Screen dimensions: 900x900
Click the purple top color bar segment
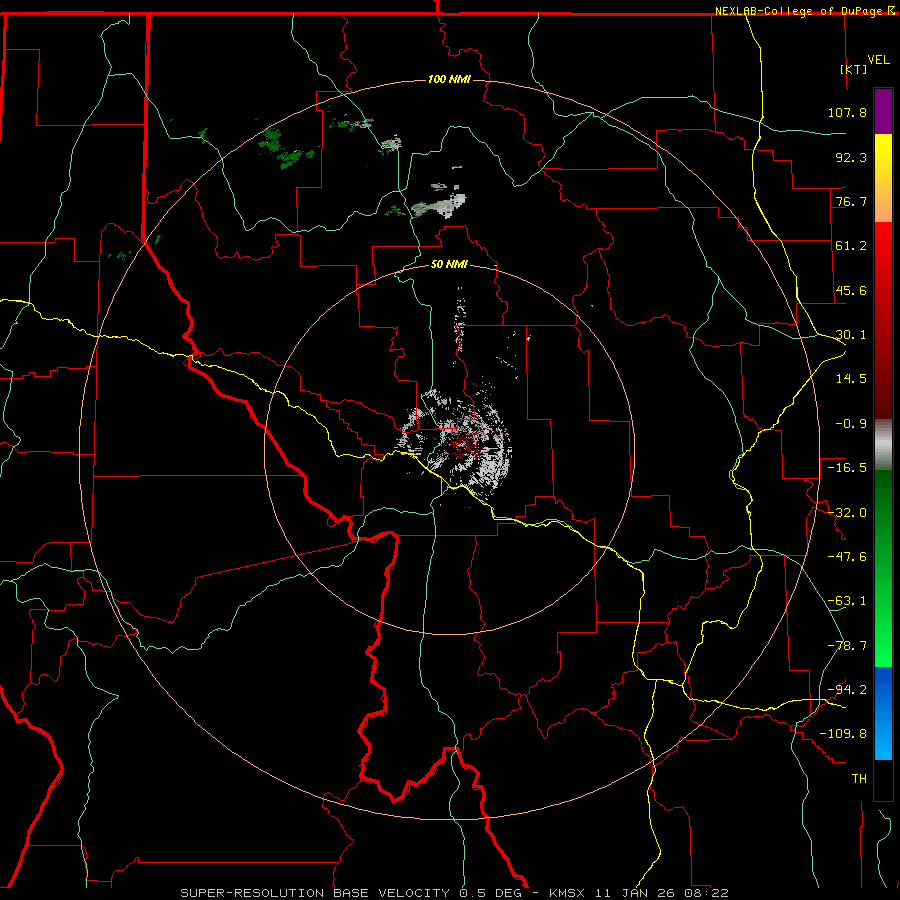click(883, 111)
